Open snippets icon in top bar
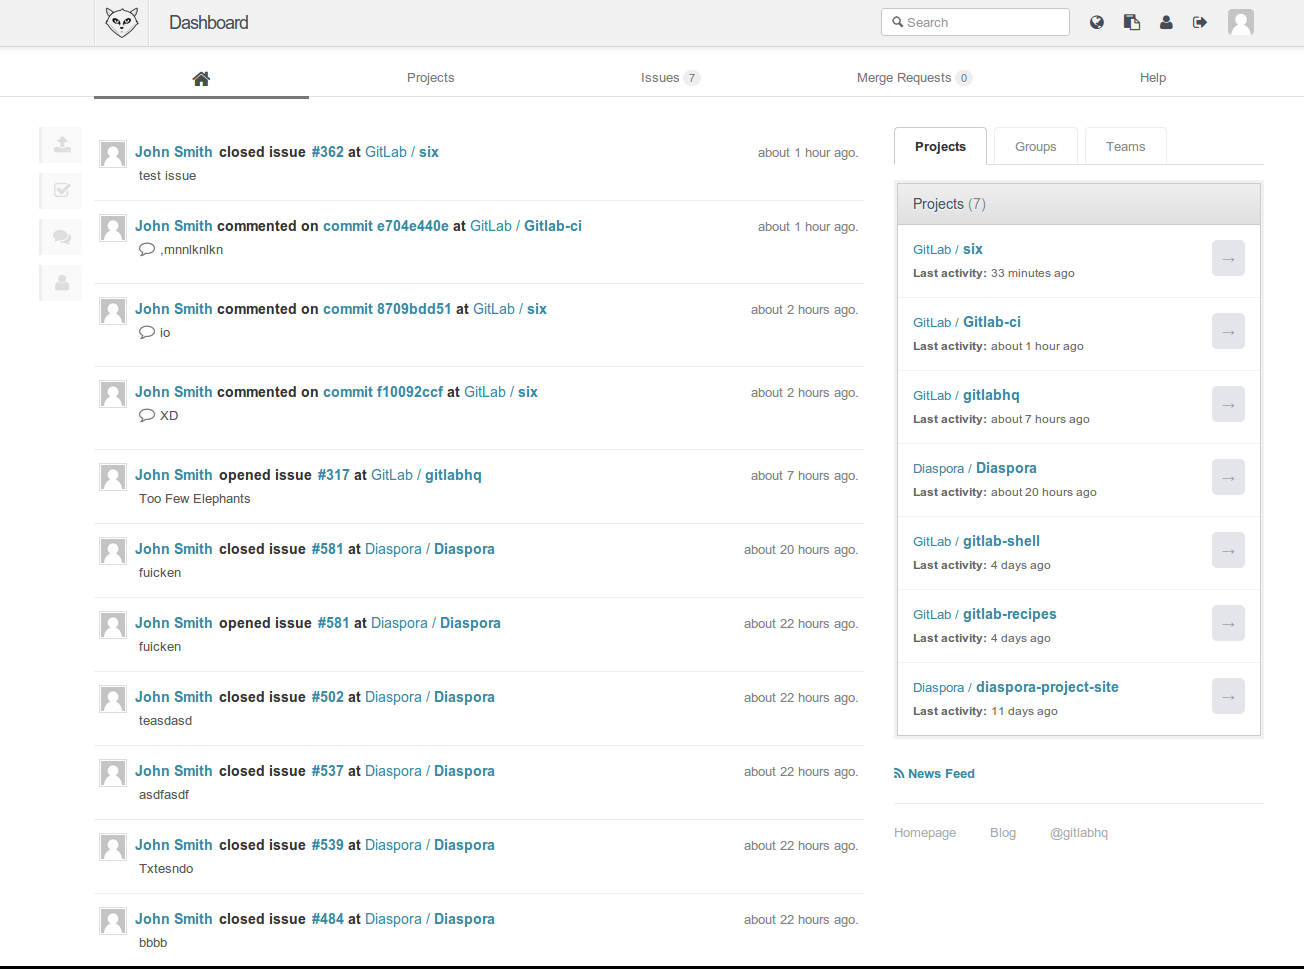Screen dimensions: 1304x969 pos(1132,22)
